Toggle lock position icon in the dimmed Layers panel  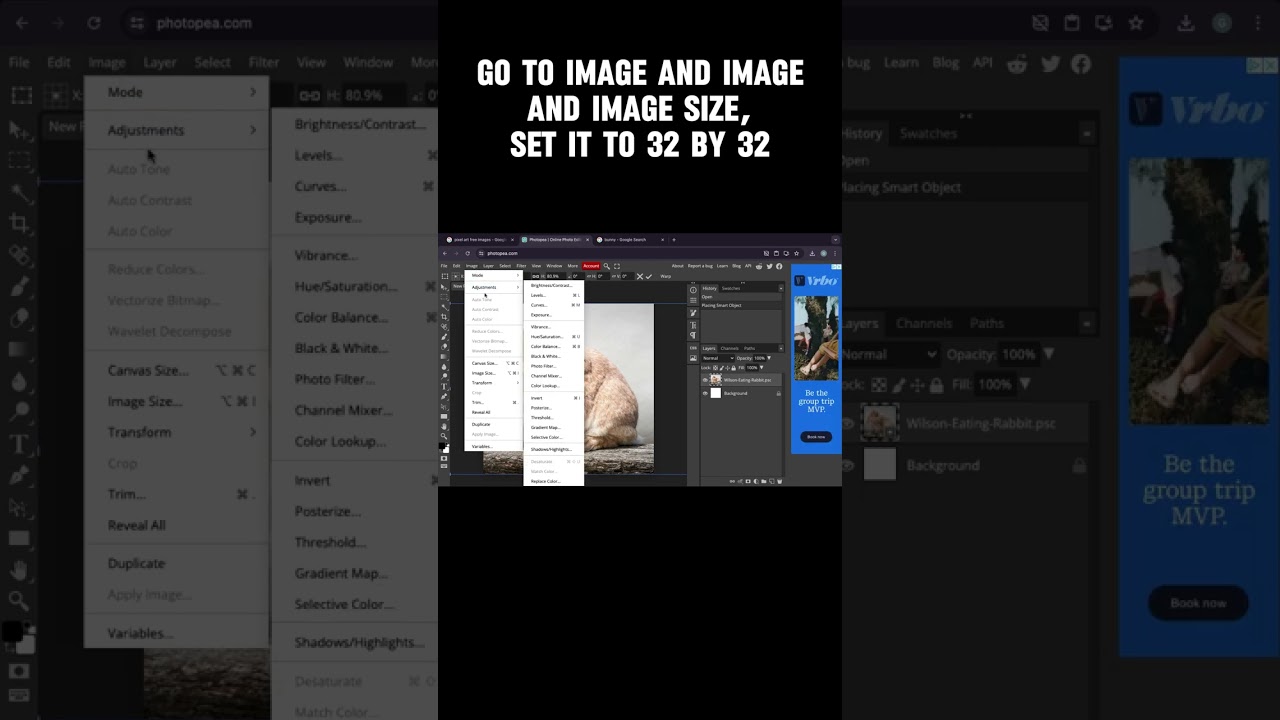pos(919,385)
